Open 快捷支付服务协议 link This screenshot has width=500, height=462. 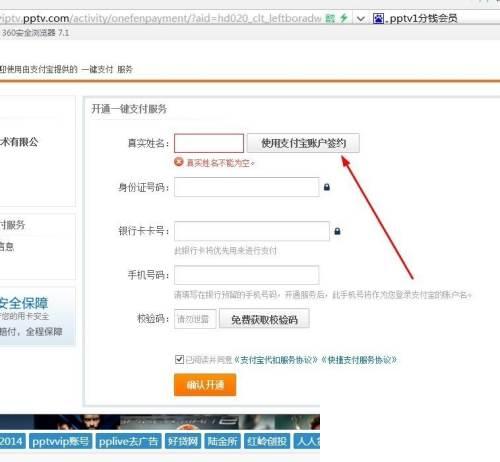point(359,360)
